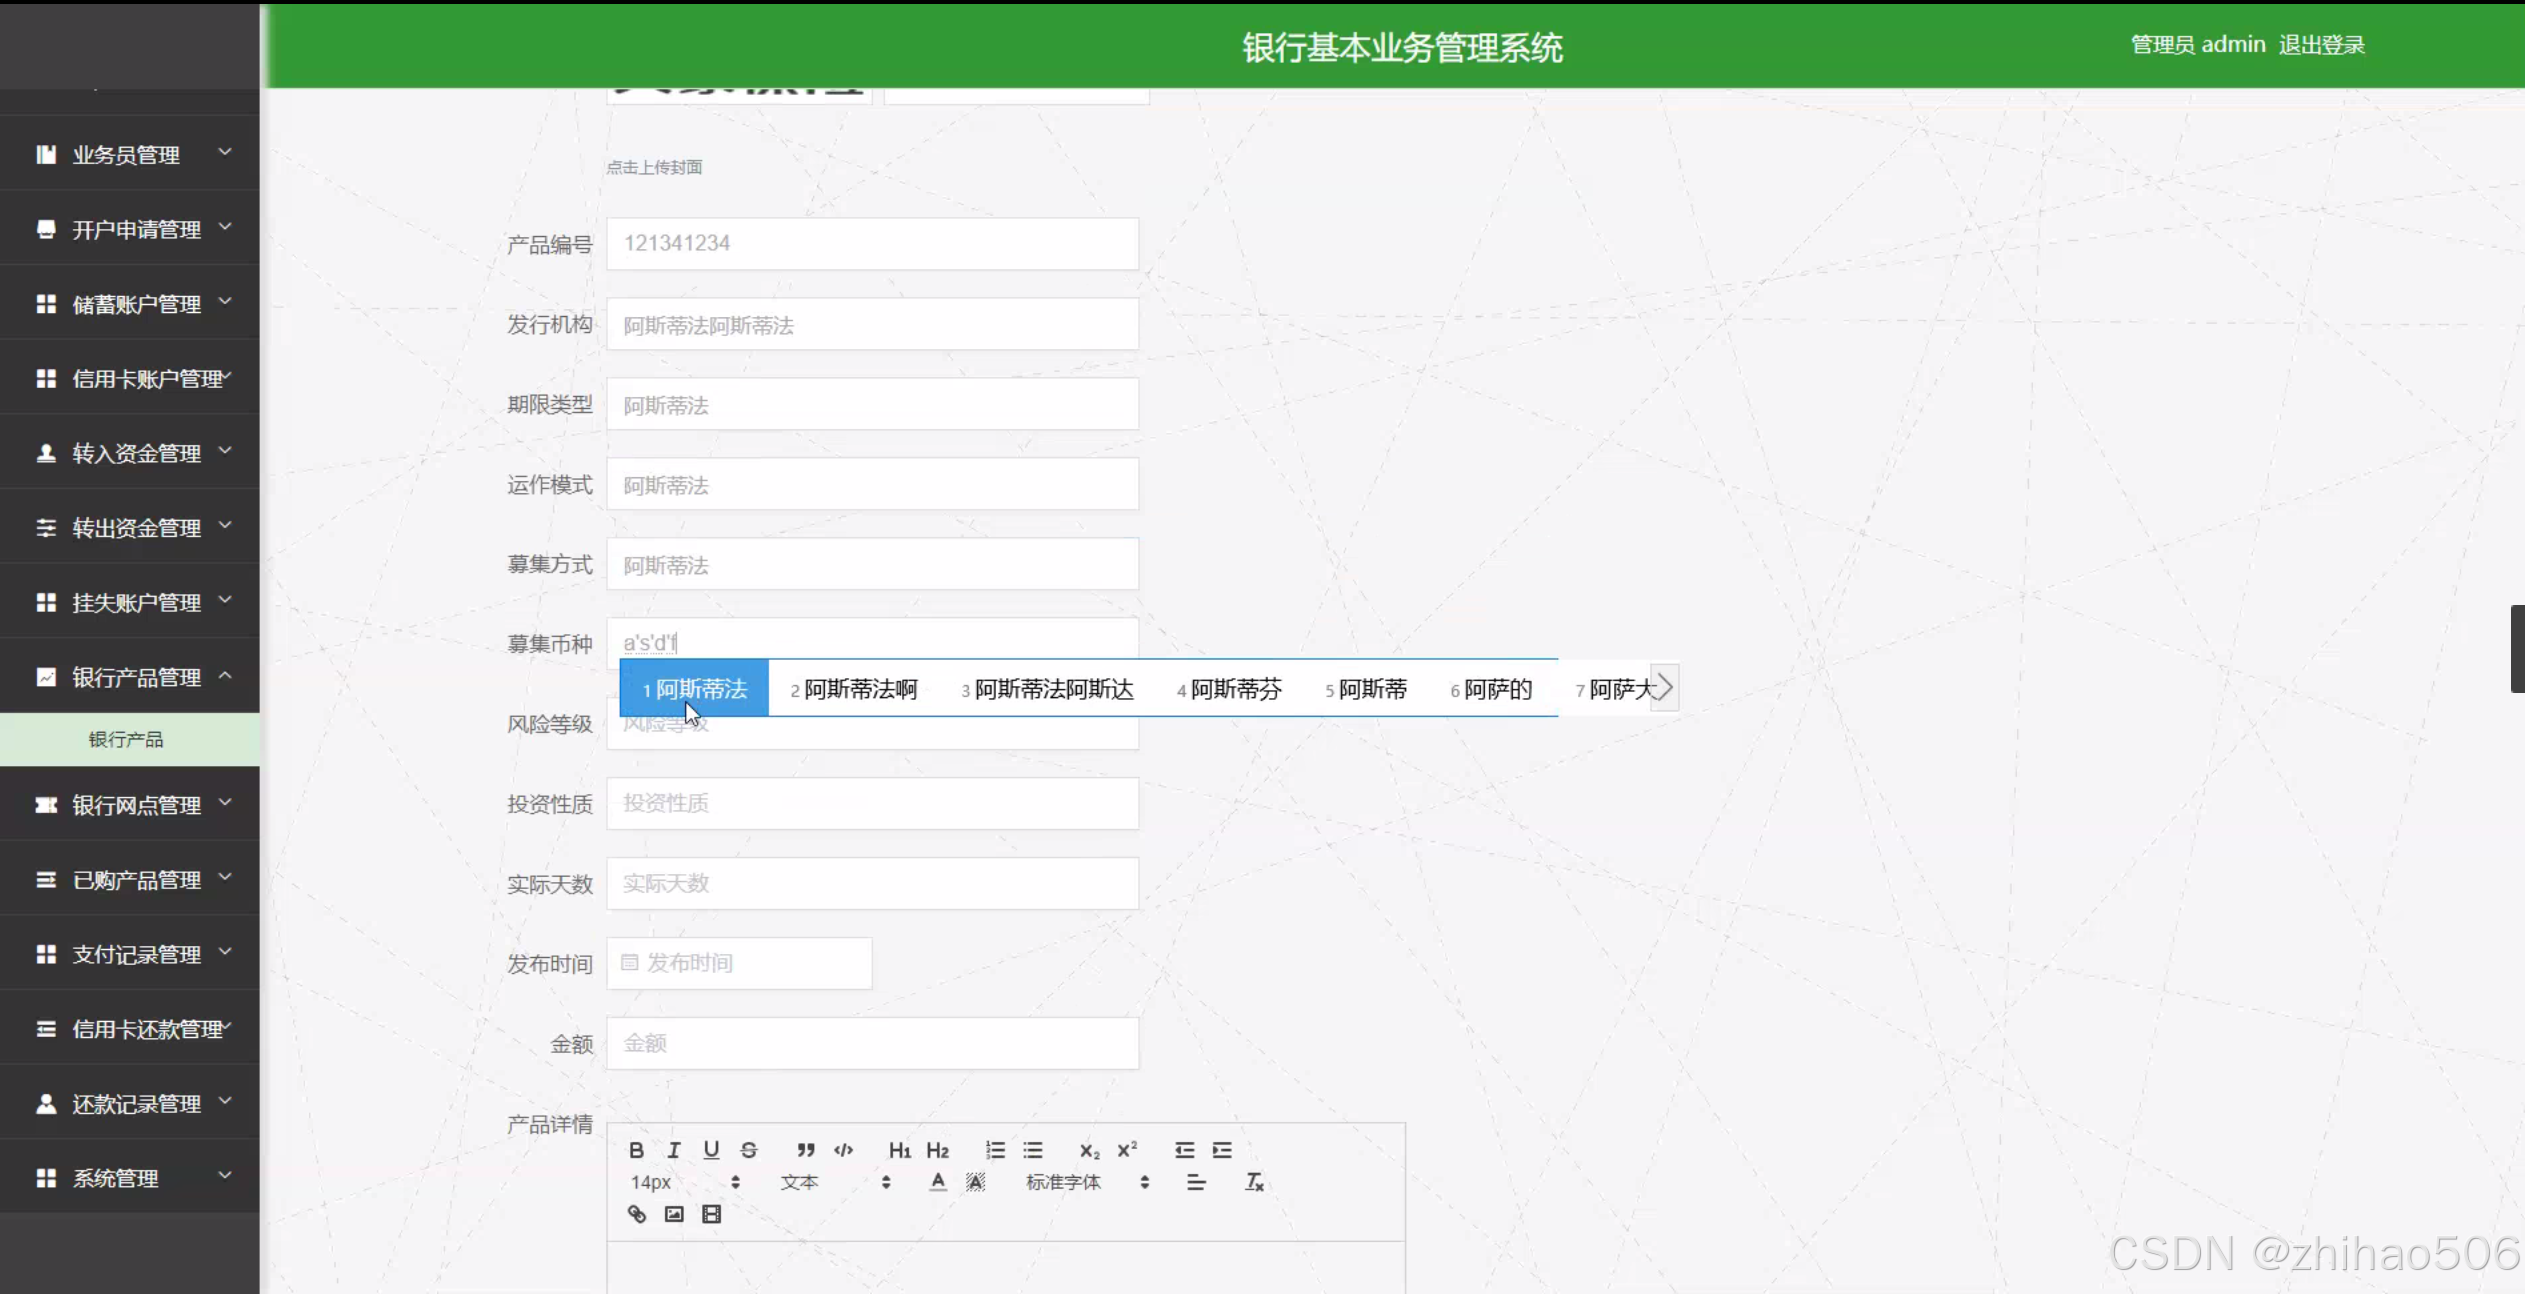Apply ordered numbered list formatting
The height and width of the screenshot is (1294, 2525).
(995, 1150)
